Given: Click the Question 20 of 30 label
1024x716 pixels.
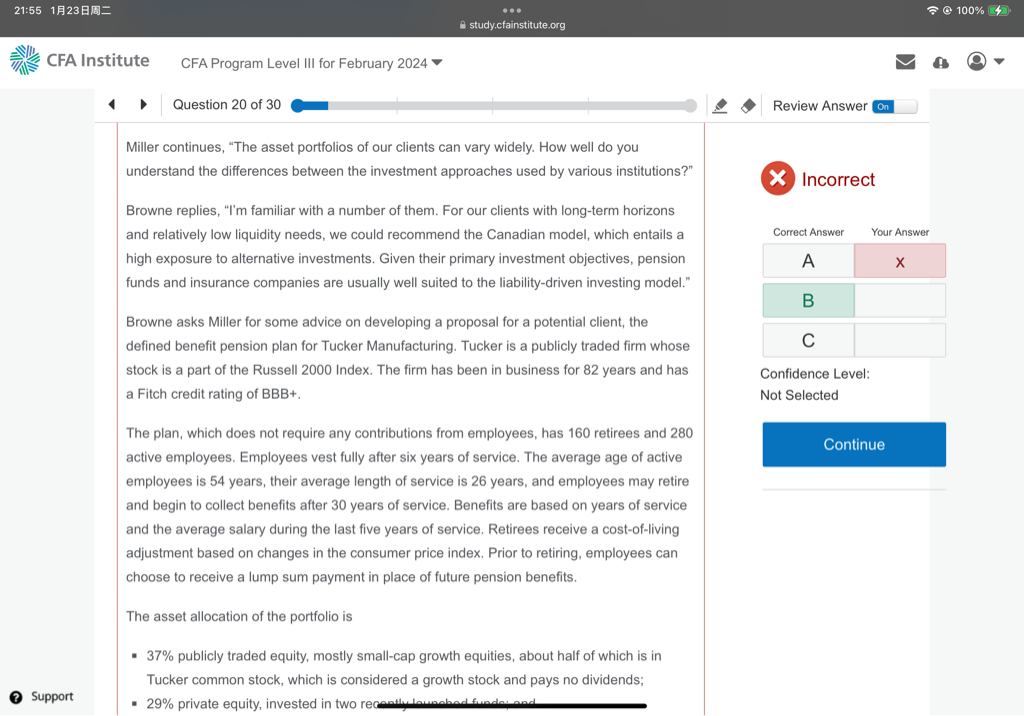Looking at the screenshot, I should (227, 105).
